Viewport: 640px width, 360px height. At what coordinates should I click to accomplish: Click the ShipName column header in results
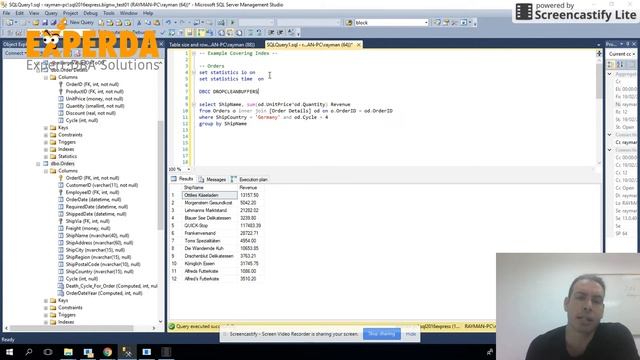209,187
